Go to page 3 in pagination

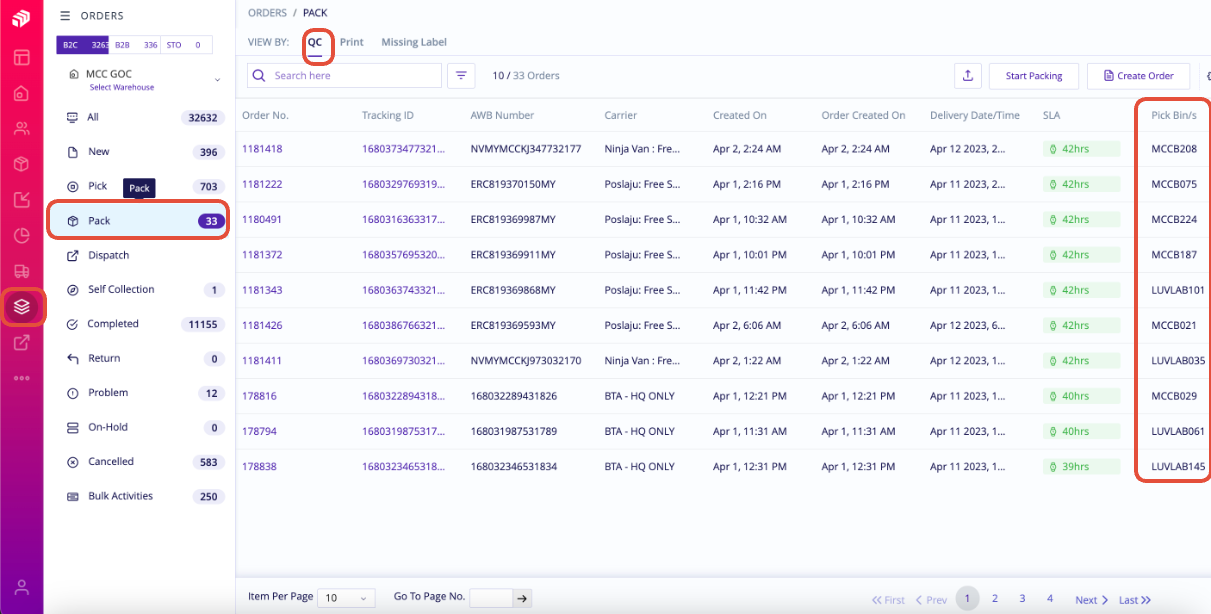(x=1022, y=598)
